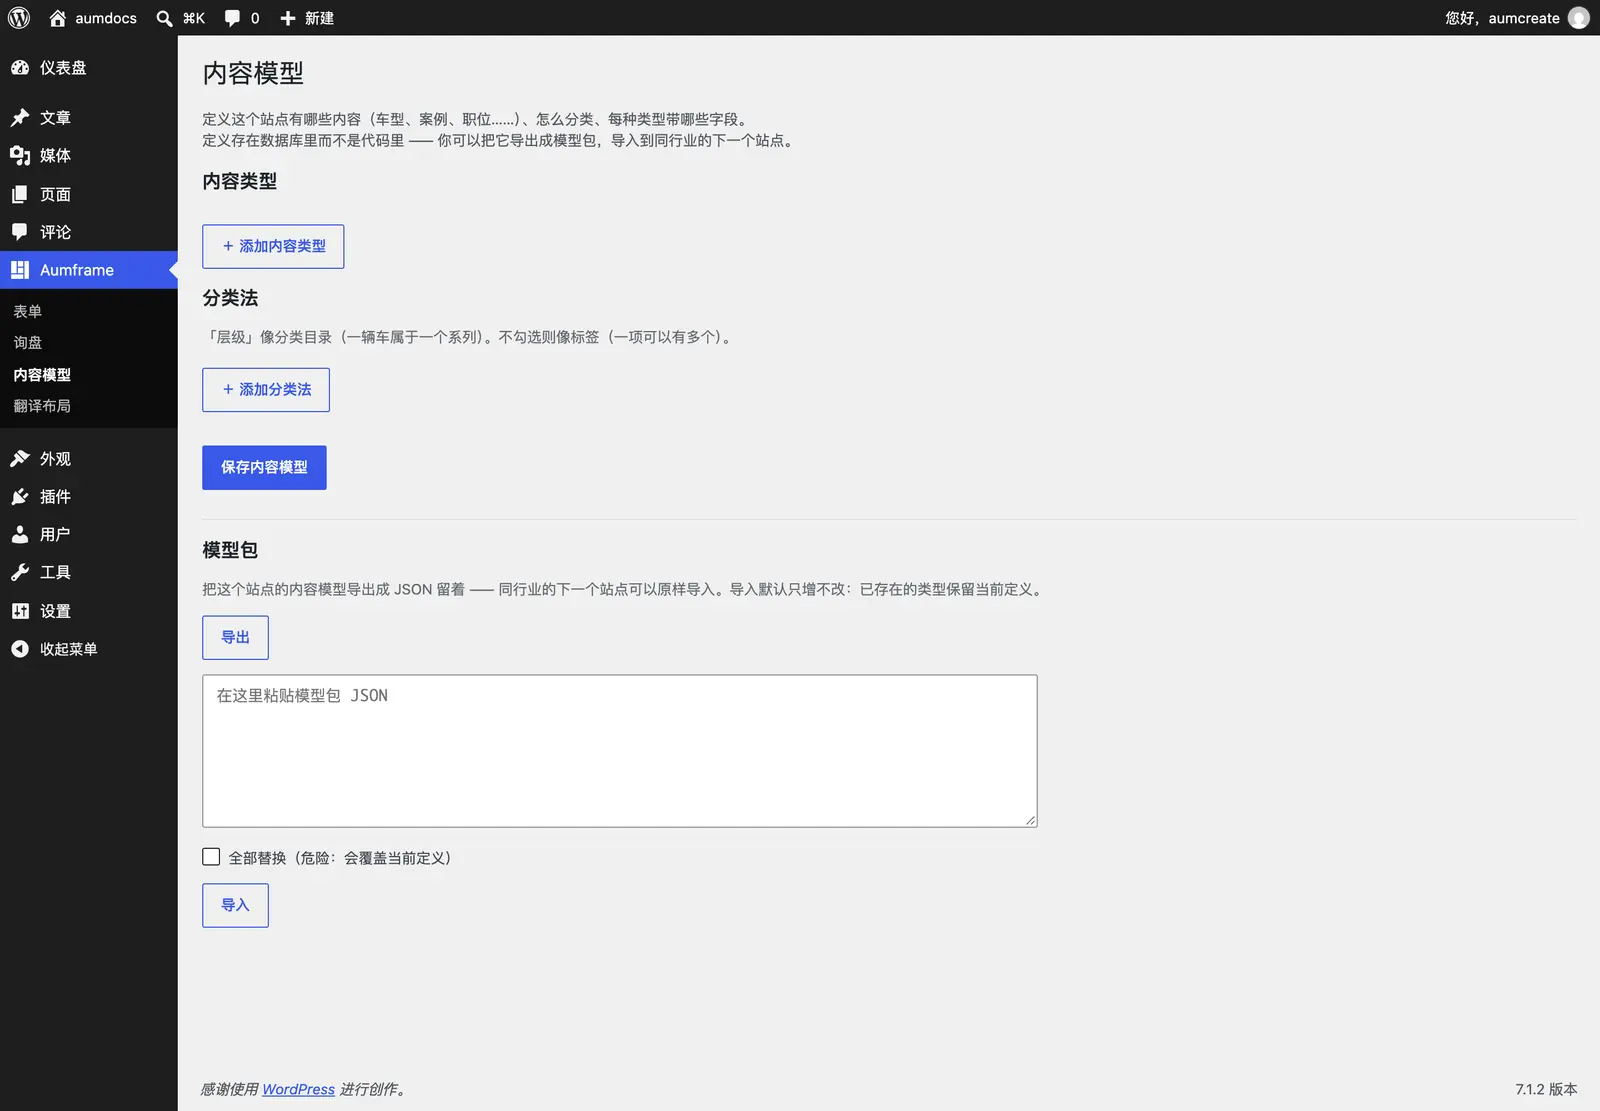
Task: Click the 添加分类法 button
Action: pos(266,390)
